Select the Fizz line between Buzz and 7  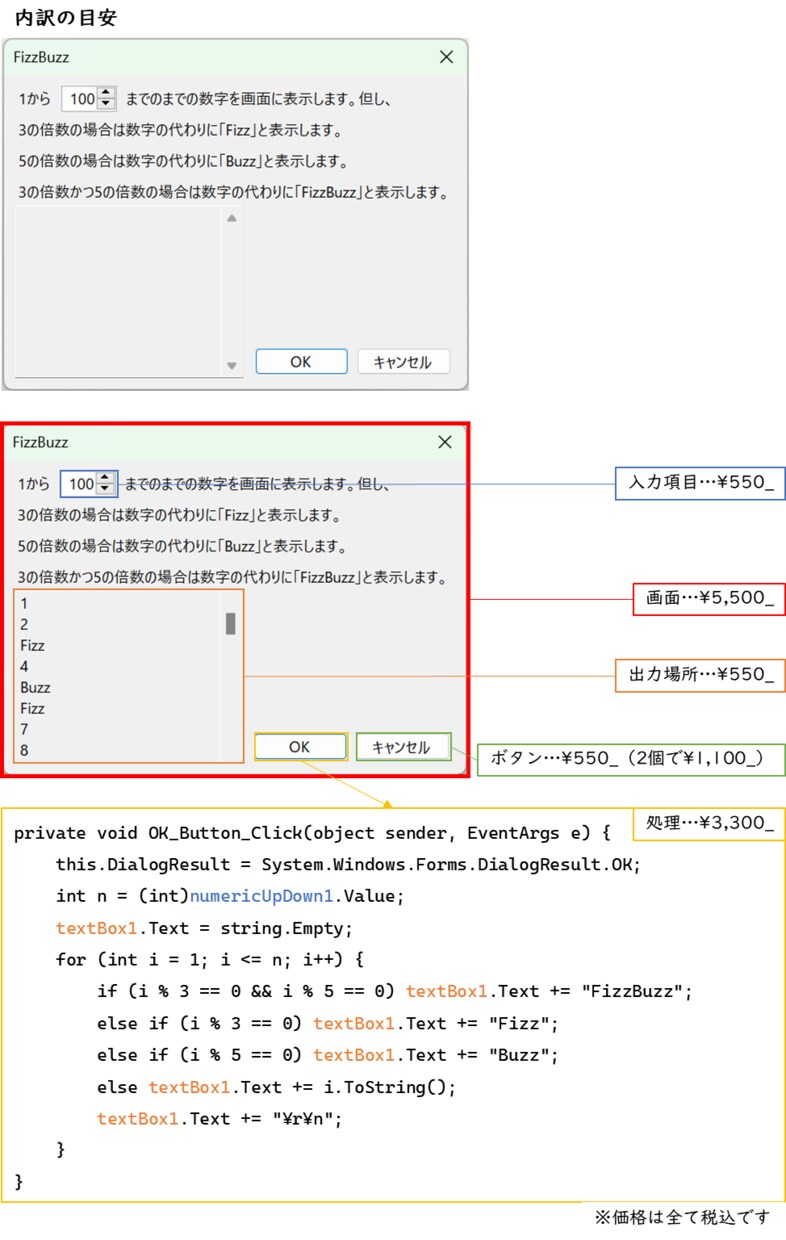(32, 709)
